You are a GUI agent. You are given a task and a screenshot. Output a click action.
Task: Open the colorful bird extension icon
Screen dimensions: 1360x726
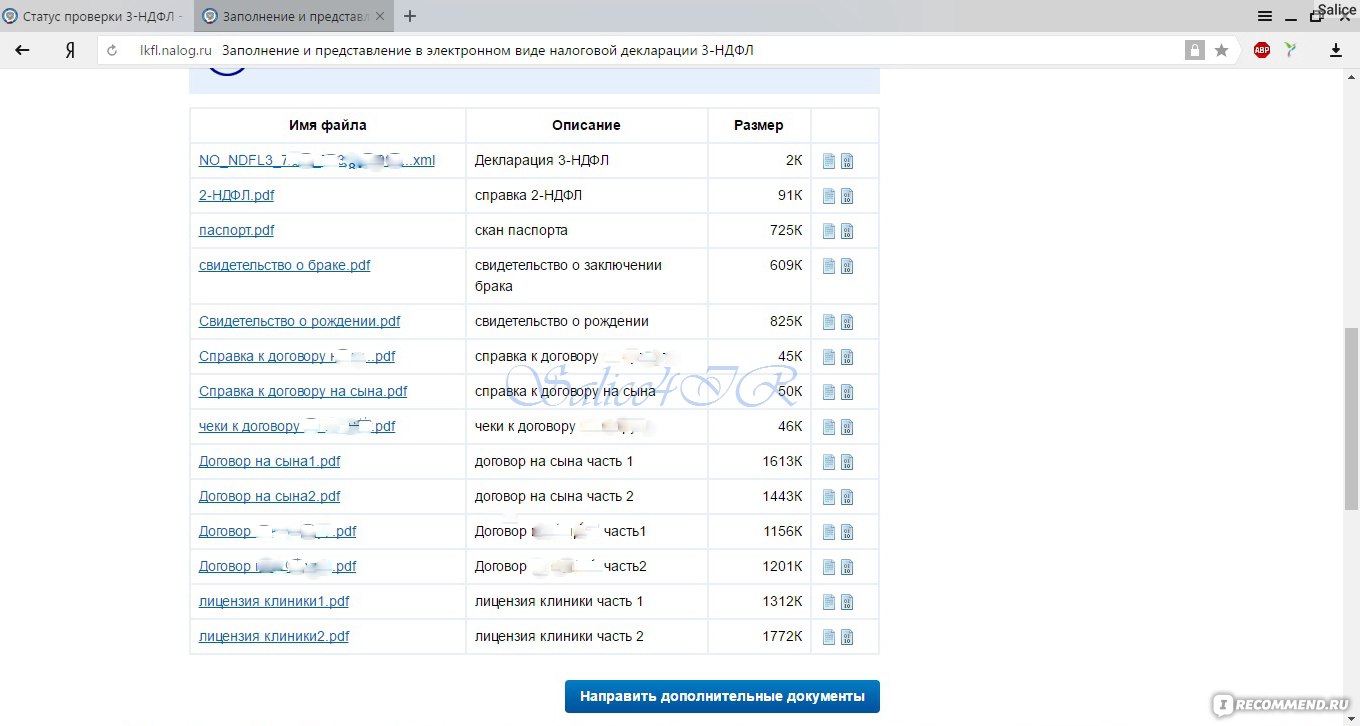point(1291,50)
